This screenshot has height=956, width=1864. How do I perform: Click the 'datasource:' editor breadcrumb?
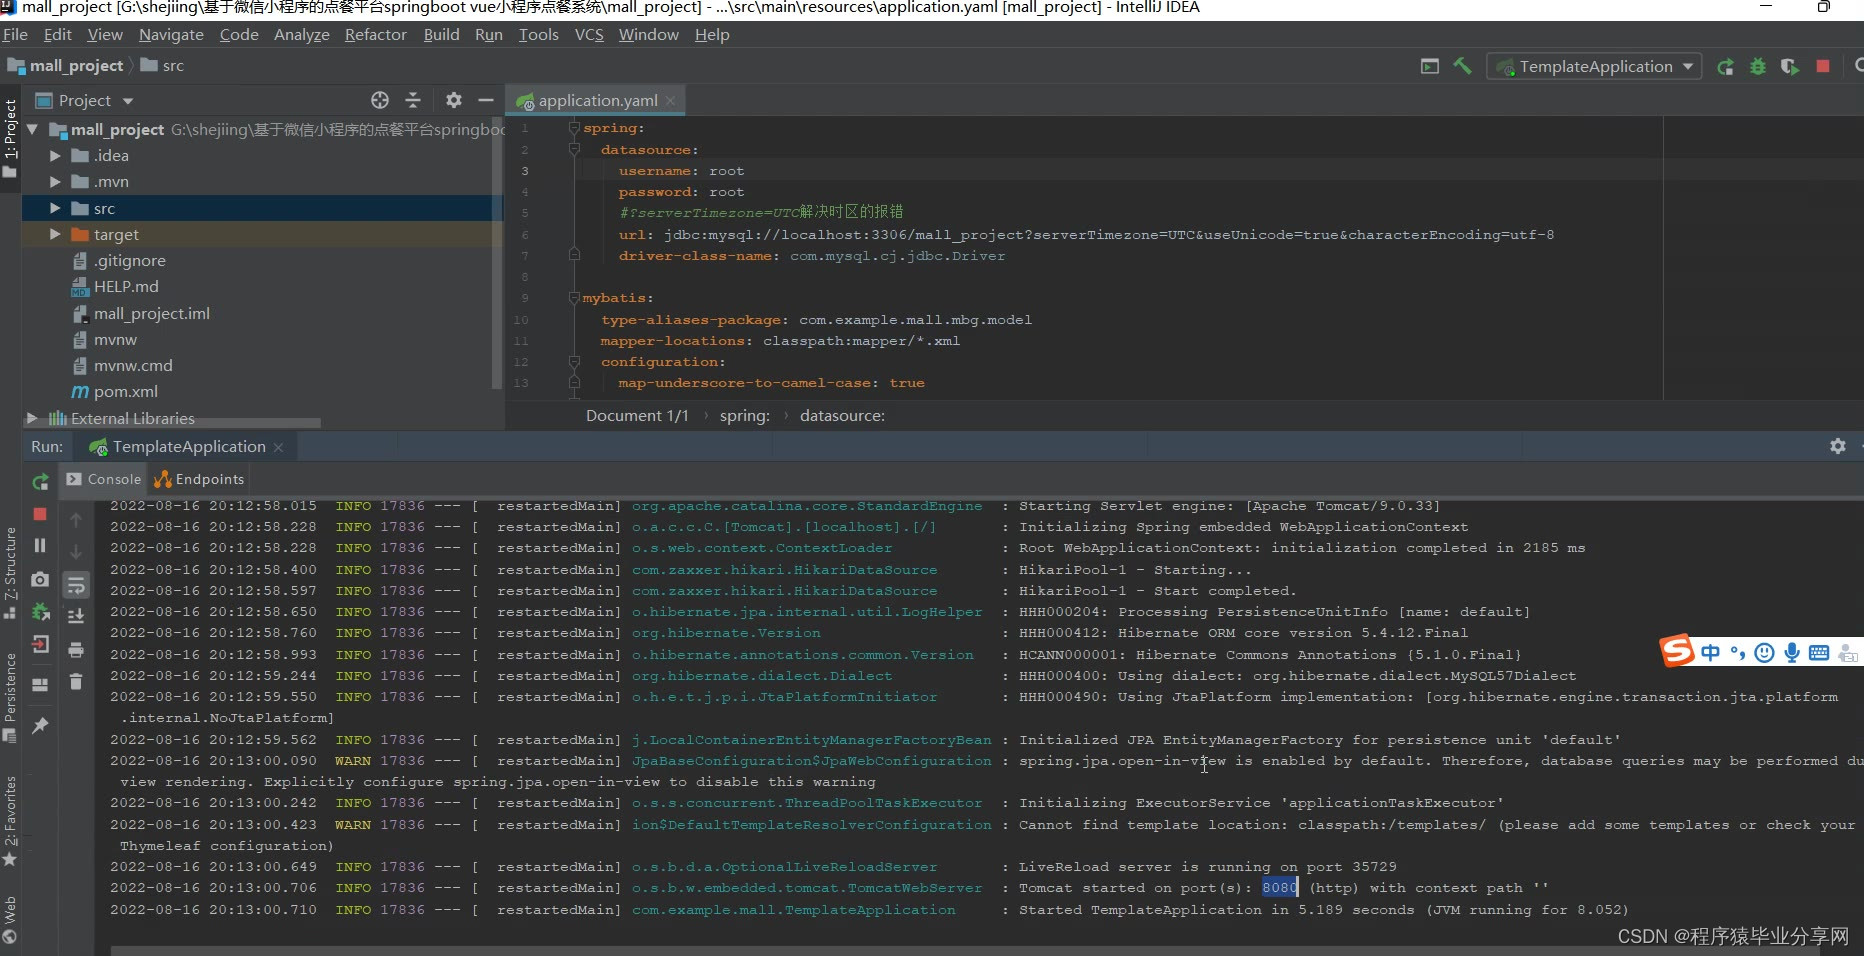click(842, 416)
